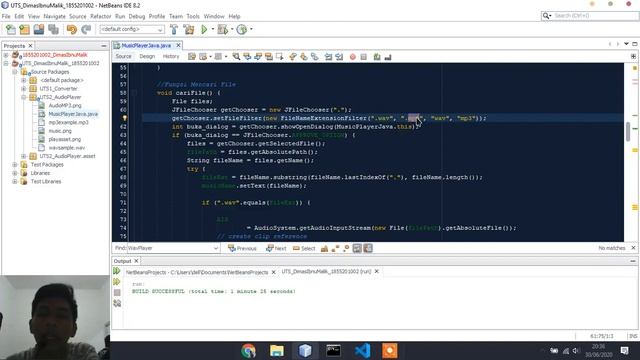
Task: Click the New File toolbar icon
Action: coord(11,29)
